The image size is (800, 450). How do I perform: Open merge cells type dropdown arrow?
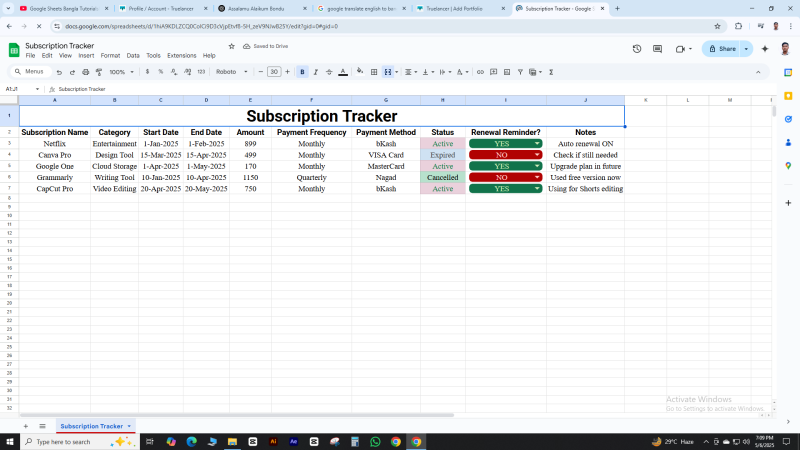point(396,72)
